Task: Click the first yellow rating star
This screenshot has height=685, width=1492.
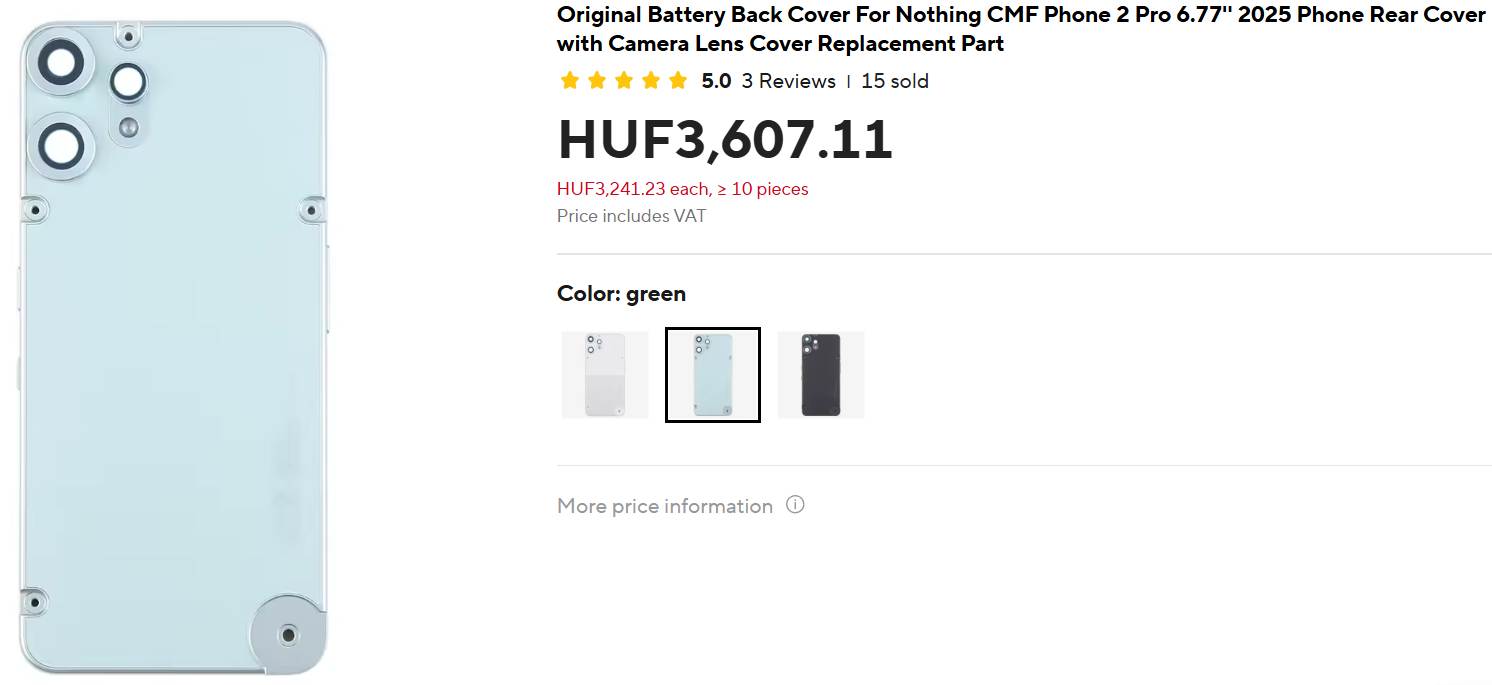Action: pyautogui.click(x=570, y=81)
